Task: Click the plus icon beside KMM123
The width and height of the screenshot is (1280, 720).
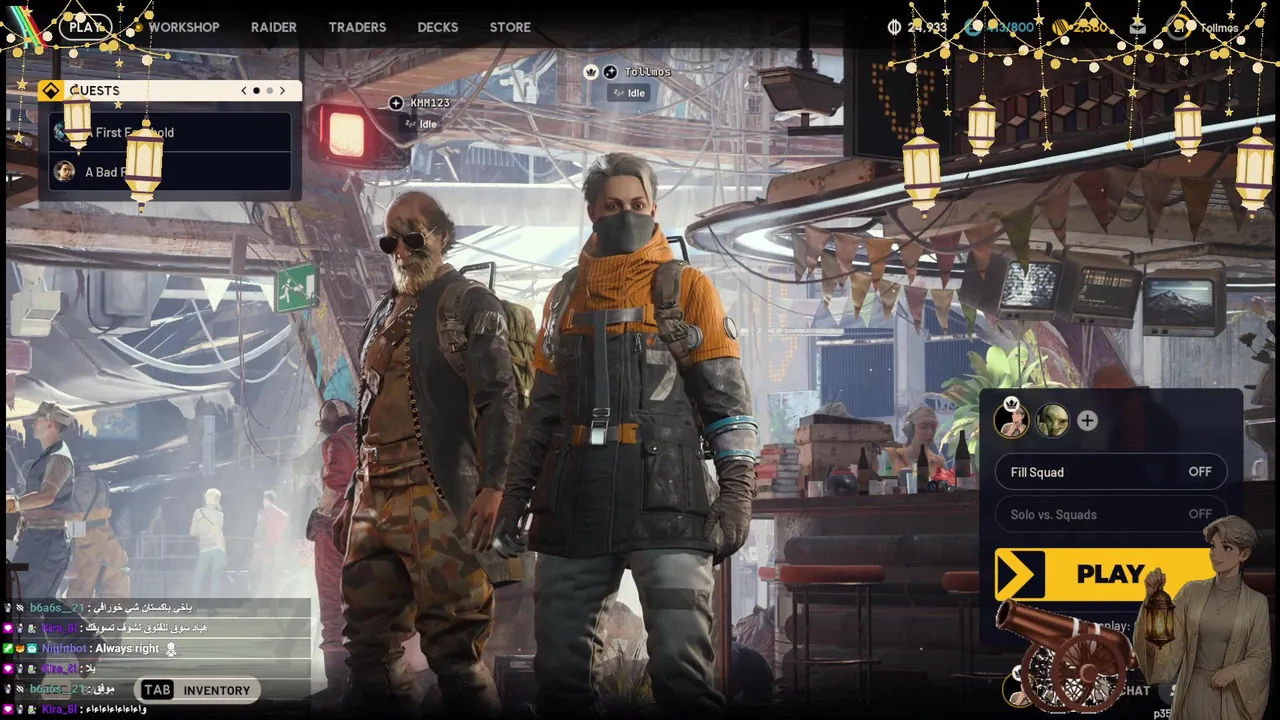Action: click(396, 103)
